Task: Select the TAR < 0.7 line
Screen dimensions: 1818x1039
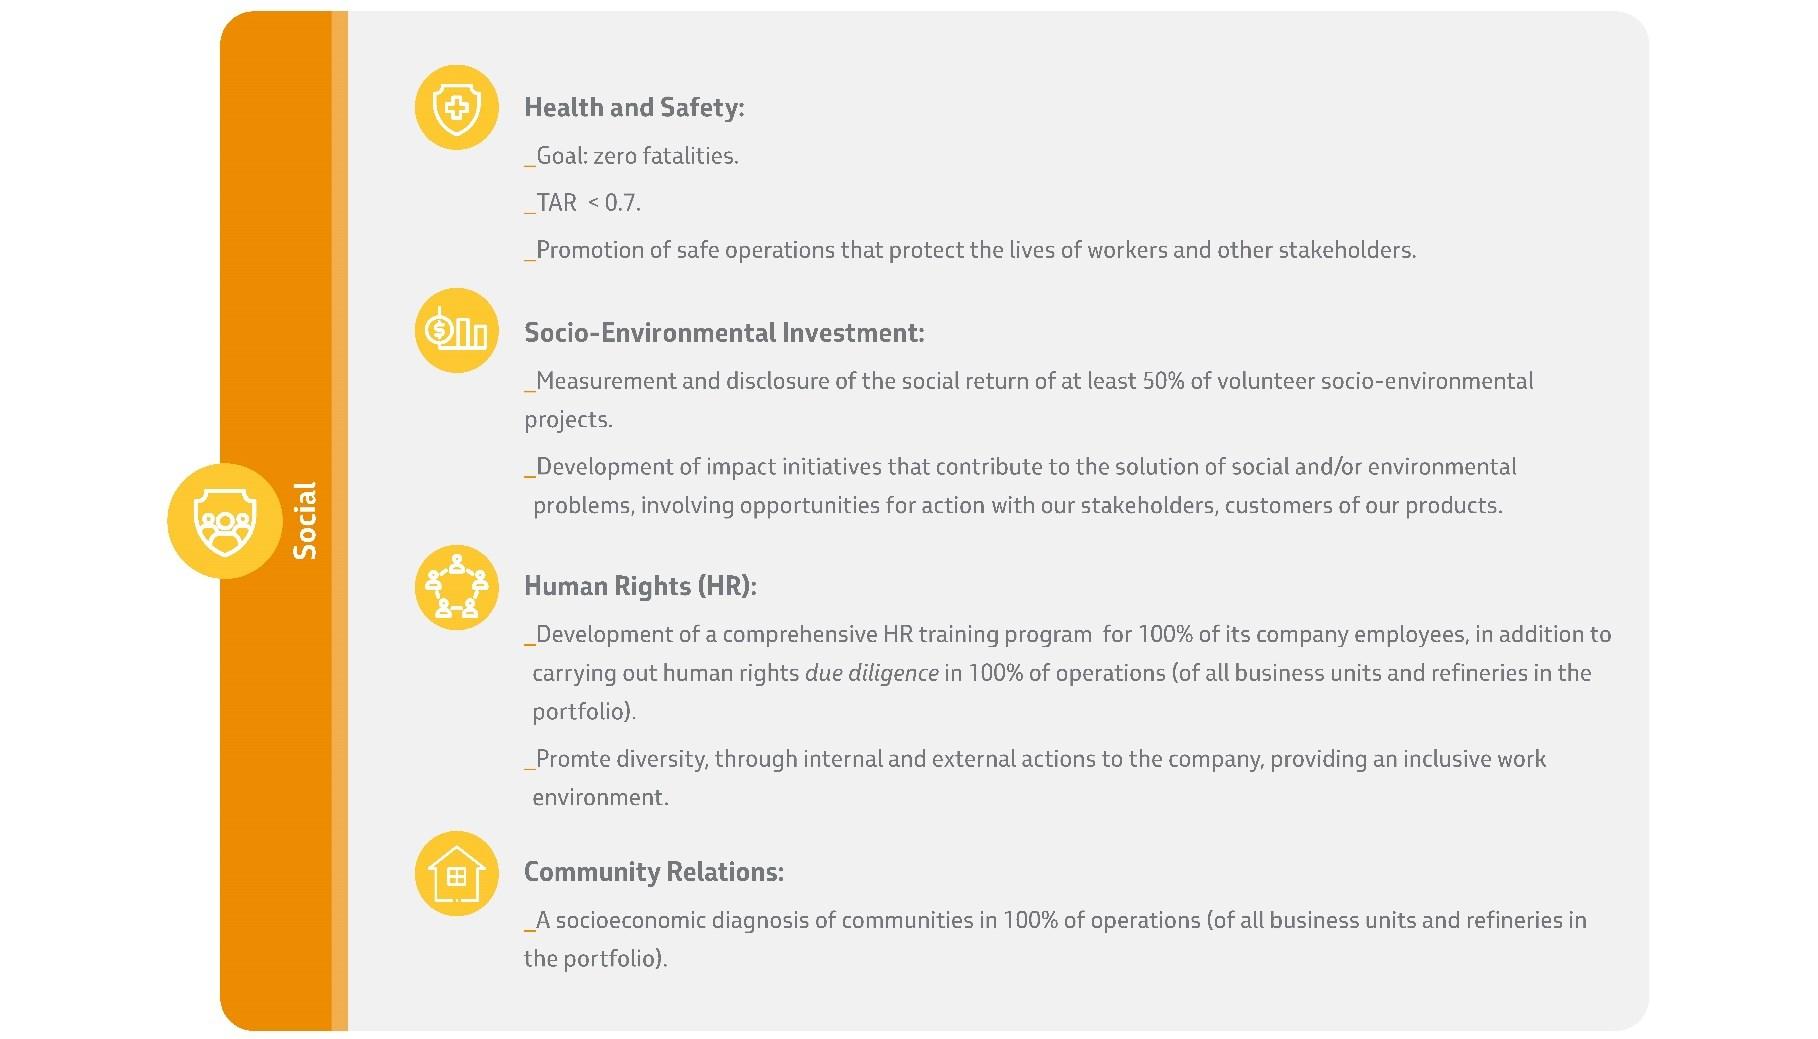Action: click(582, 203)
